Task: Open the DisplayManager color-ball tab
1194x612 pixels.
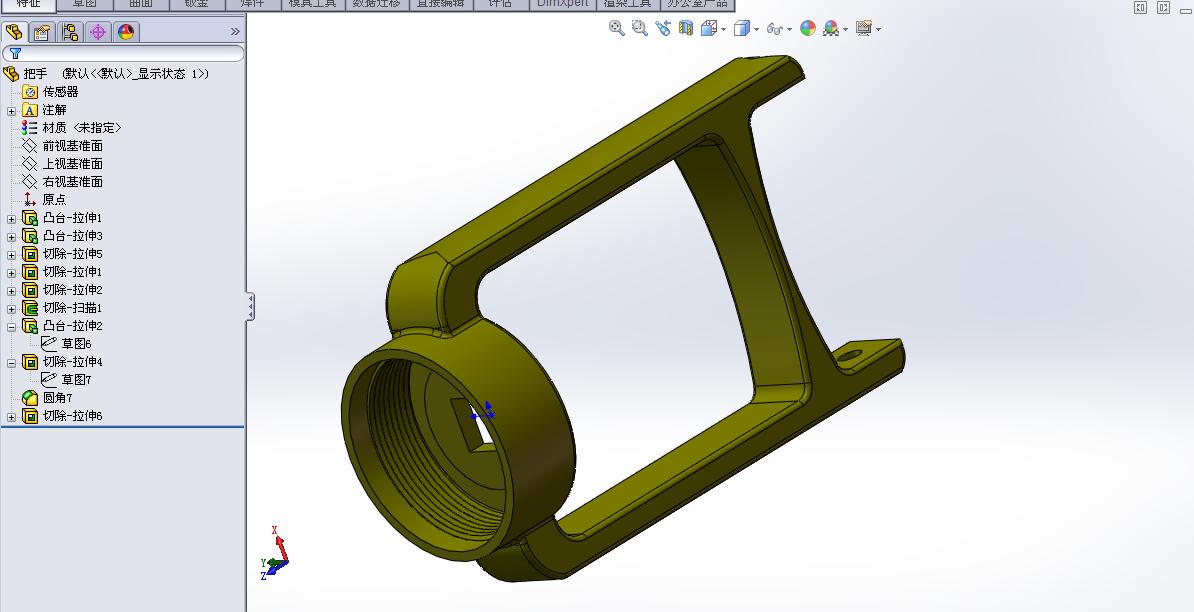Action: [126, 32]
